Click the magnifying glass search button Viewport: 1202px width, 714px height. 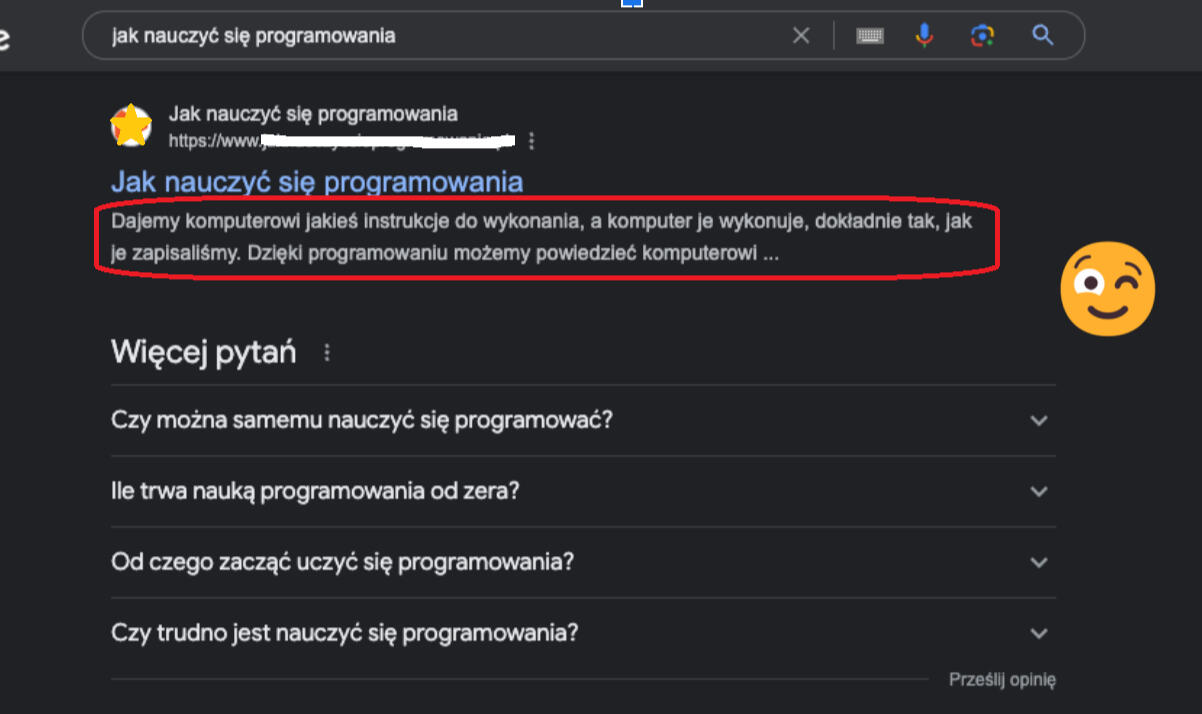tap(1043, 36)
